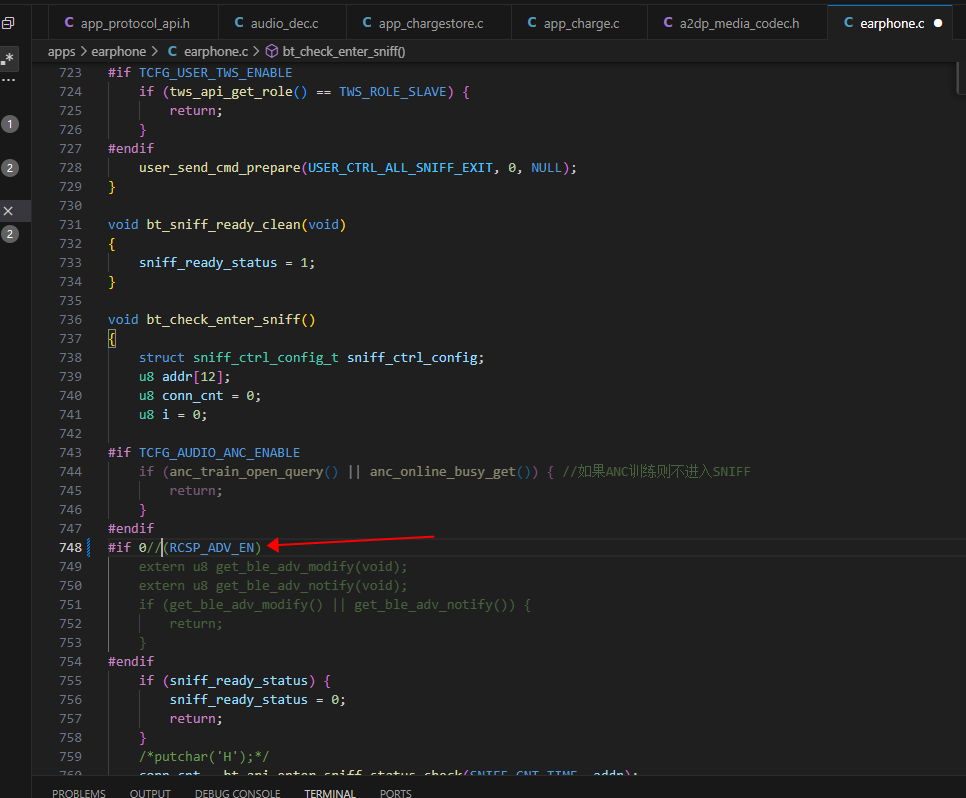Click conn_cnt on line 740

click(192, 396)
